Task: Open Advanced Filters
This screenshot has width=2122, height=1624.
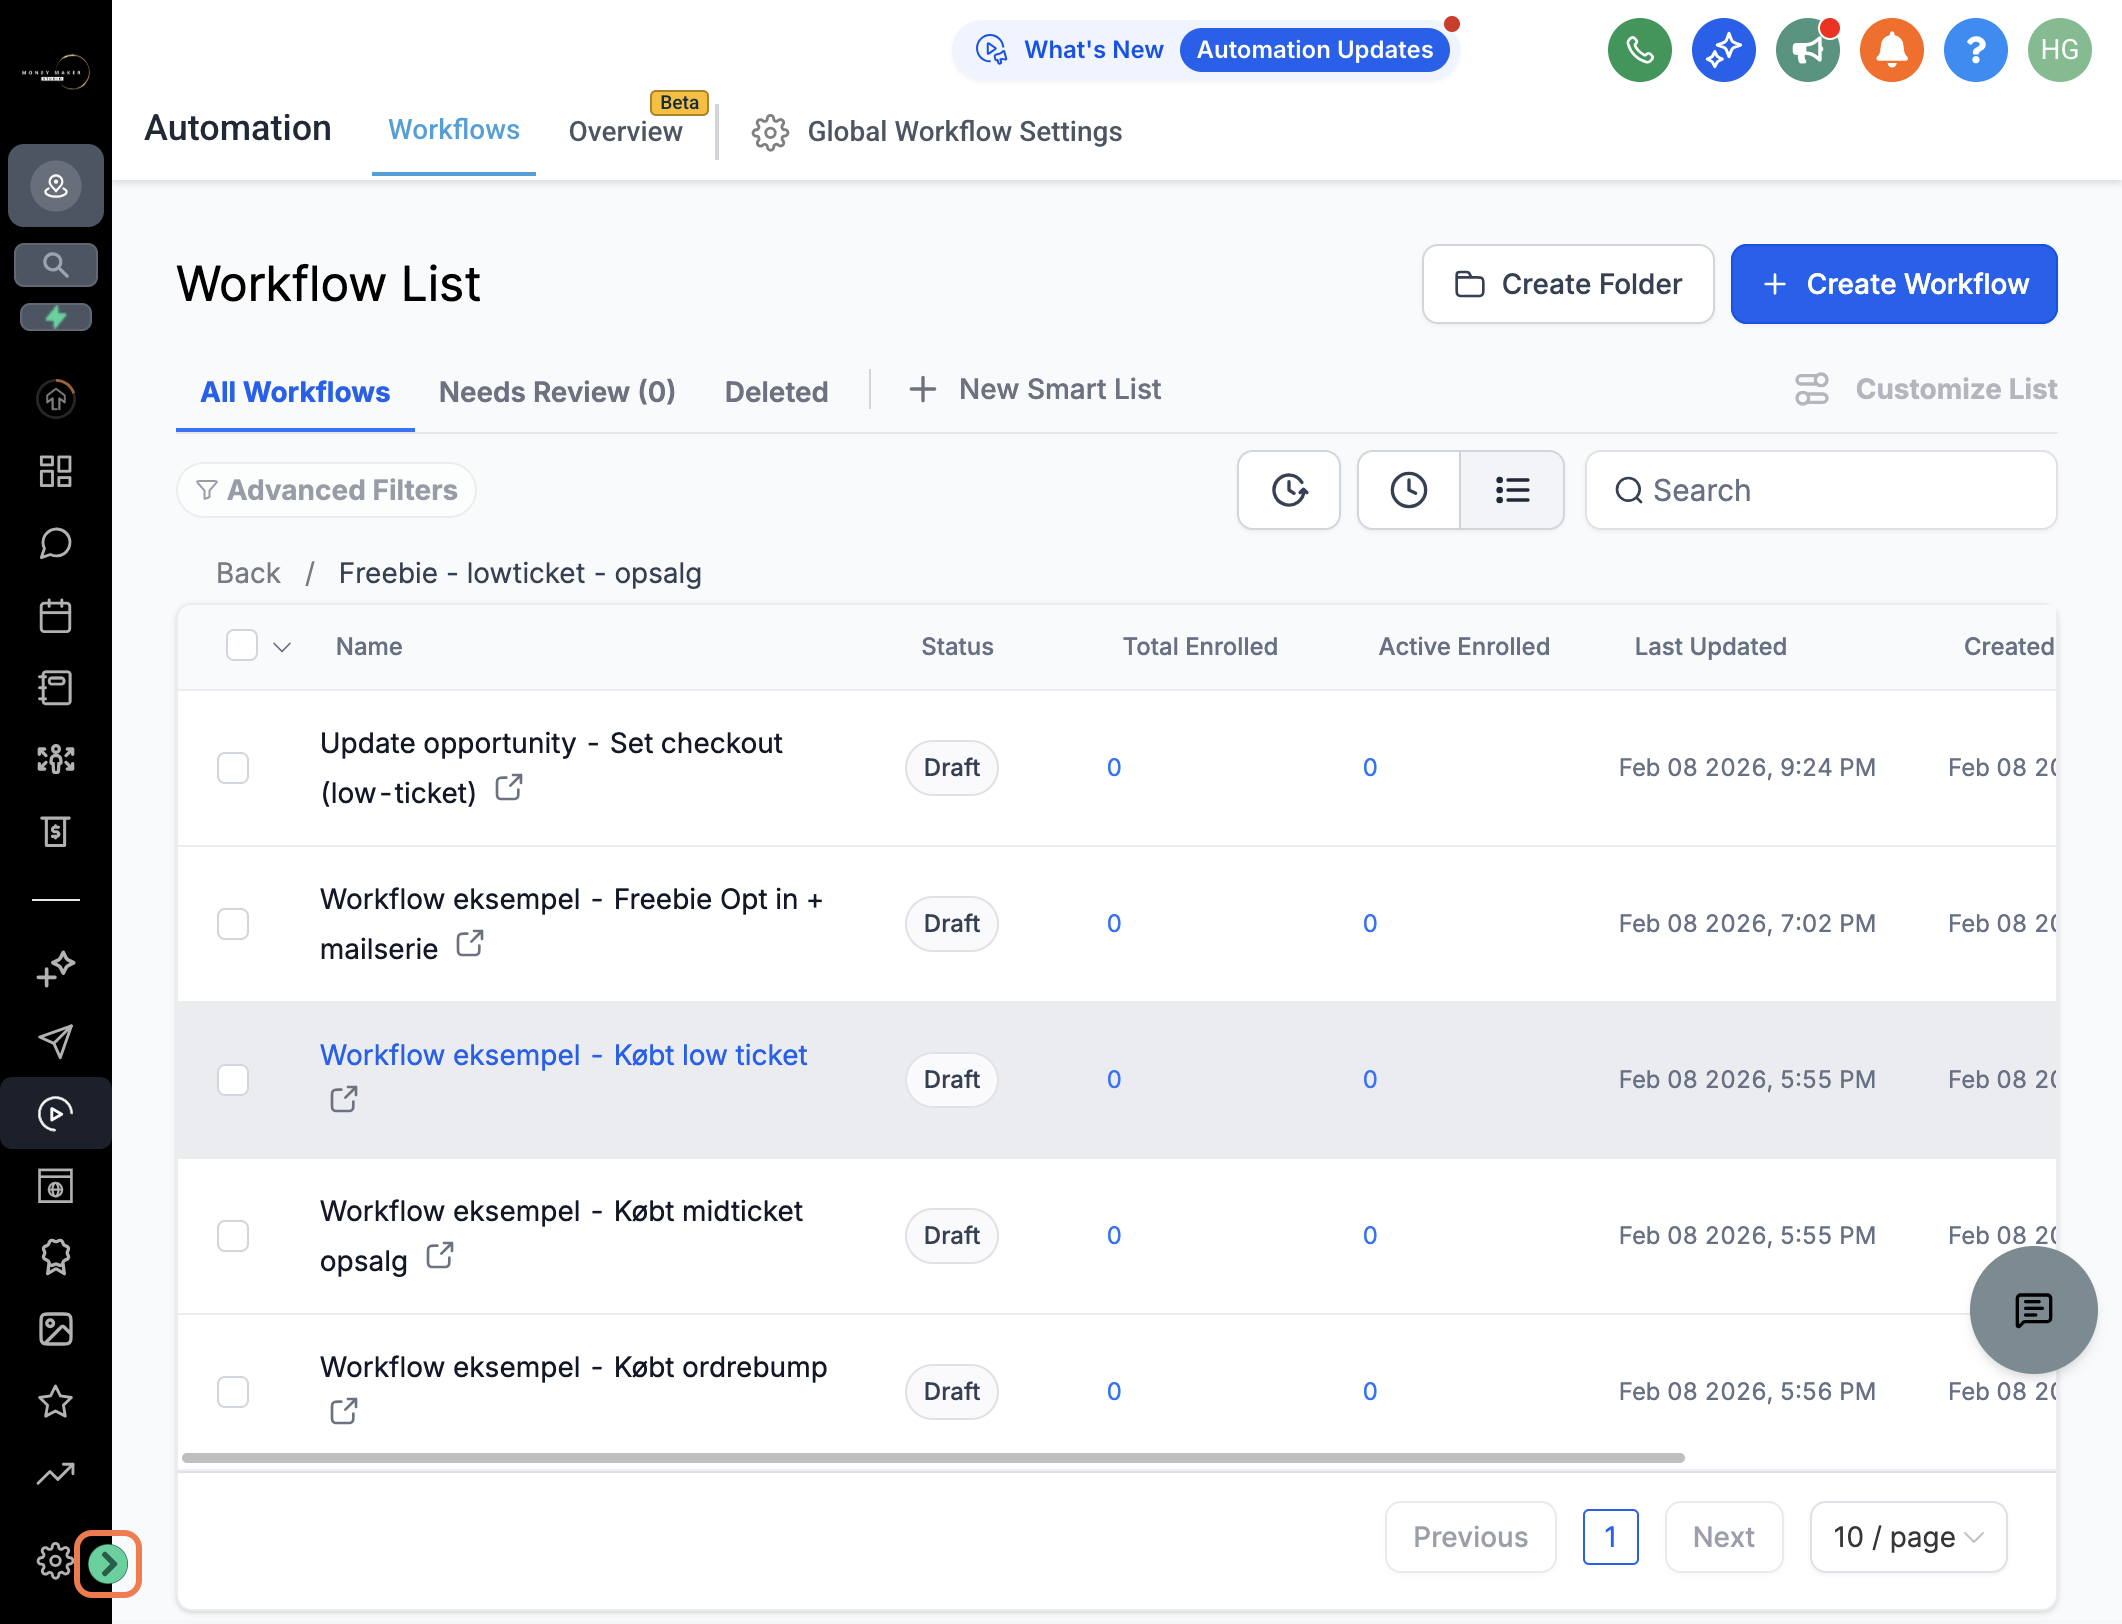Action: pos(326,490)
